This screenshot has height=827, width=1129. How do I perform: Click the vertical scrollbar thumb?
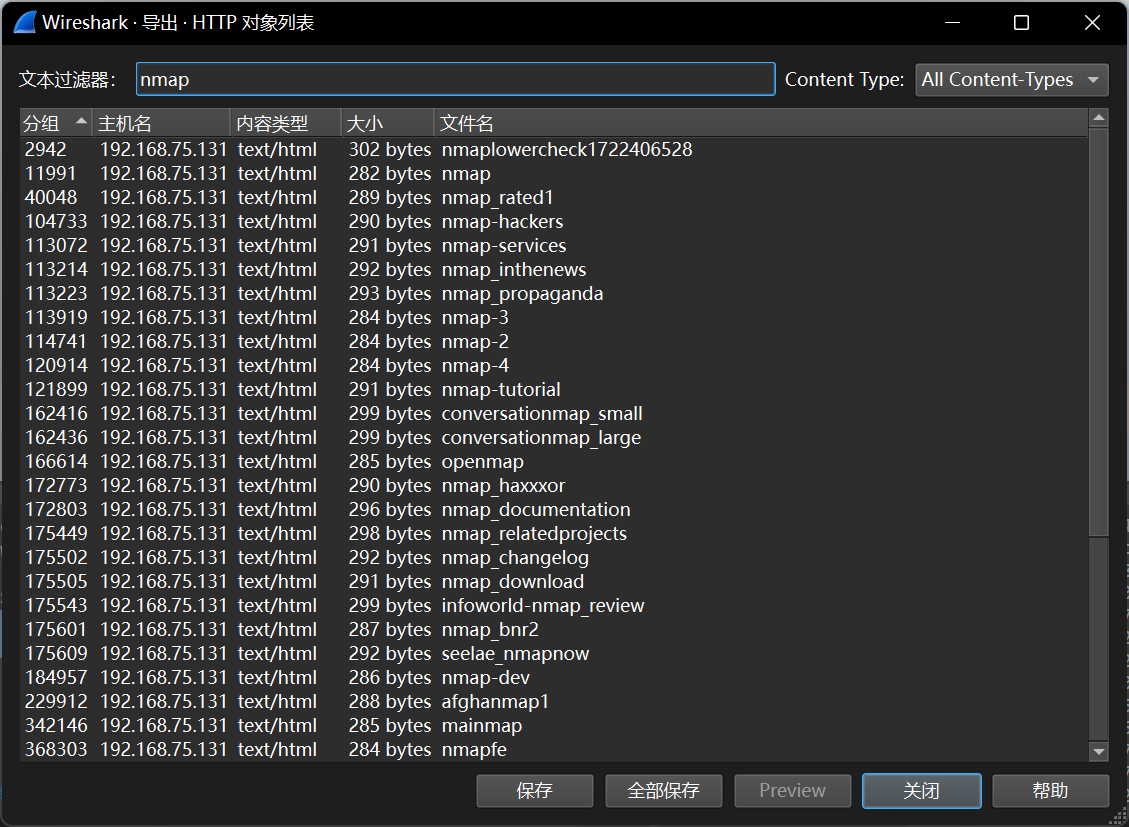pyautogui.click(x=1099, y=330)
